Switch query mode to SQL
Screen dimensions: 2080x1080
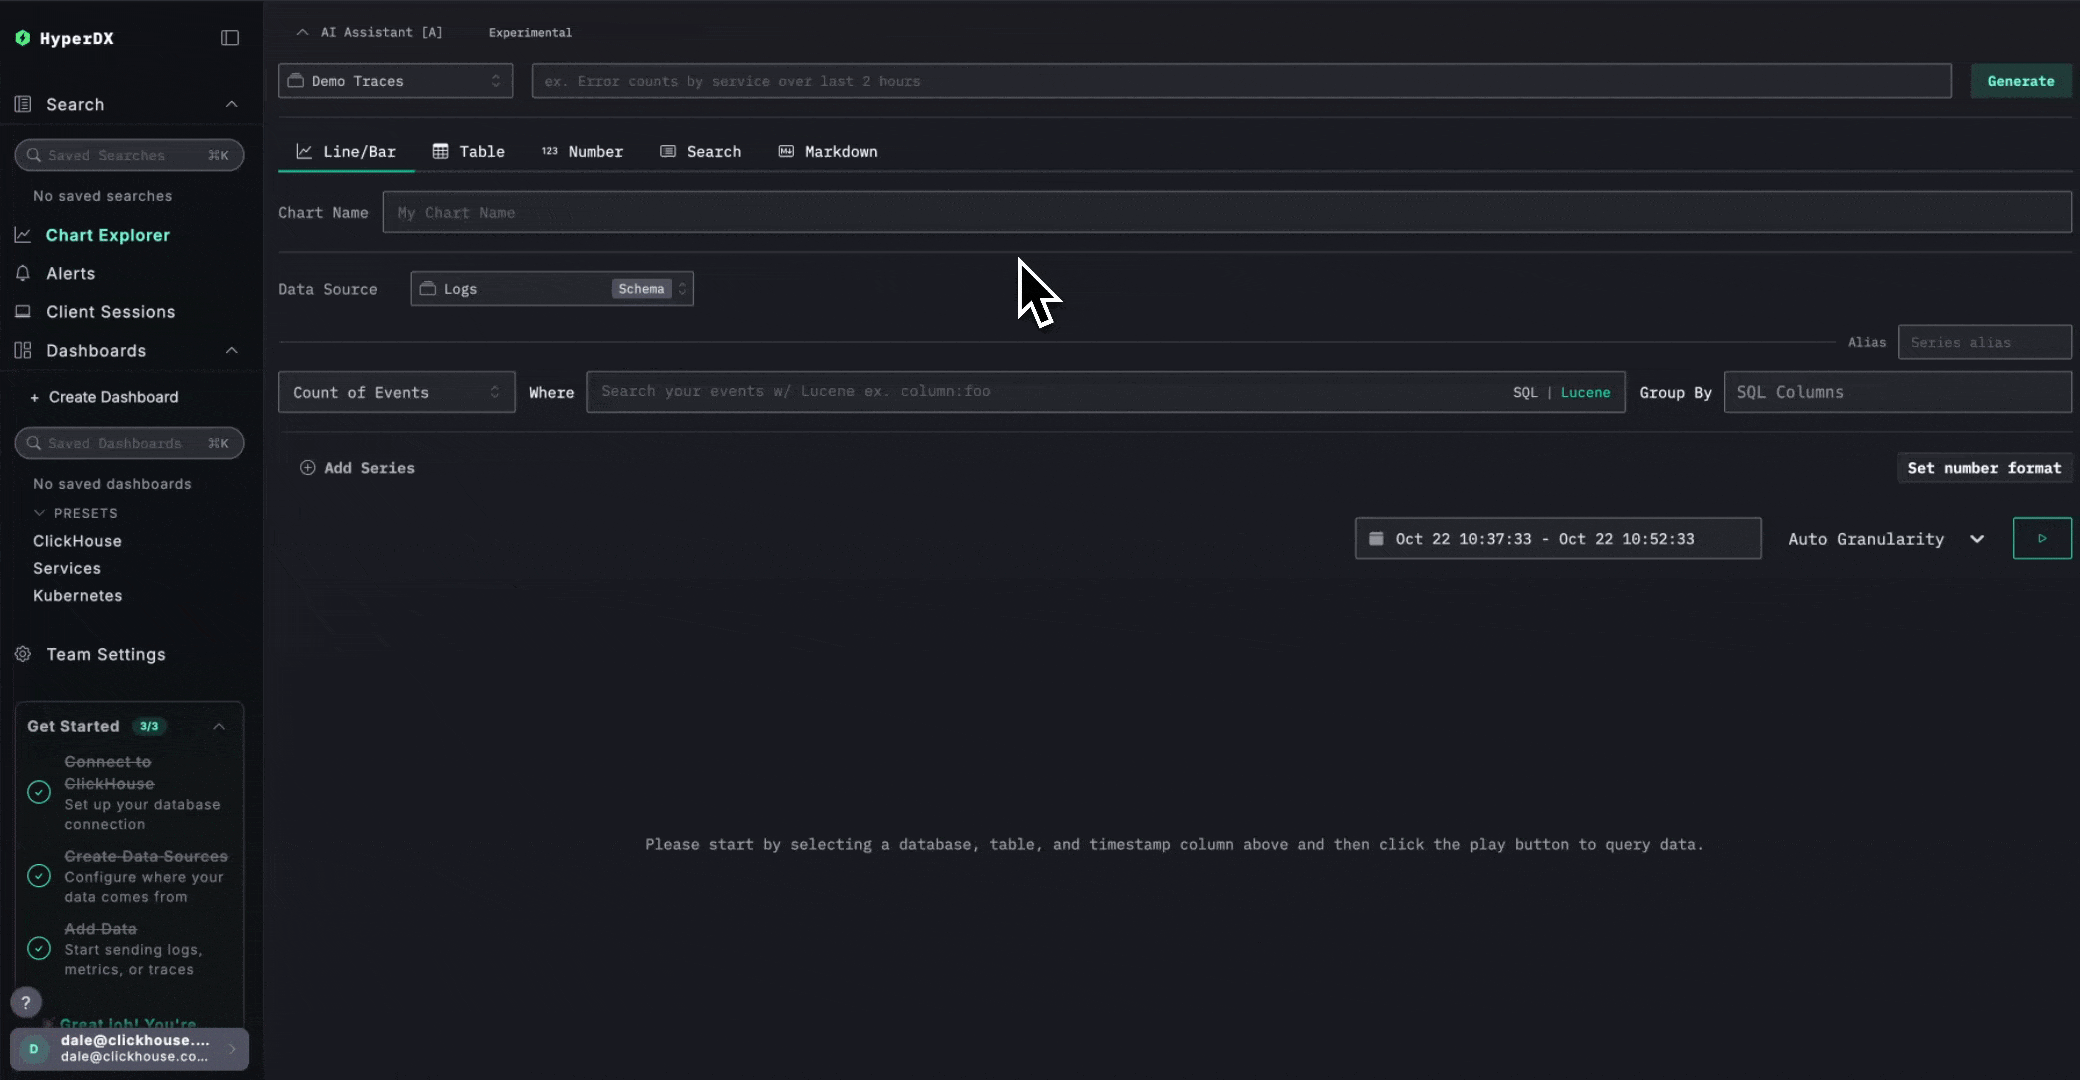pos(1525,392)
